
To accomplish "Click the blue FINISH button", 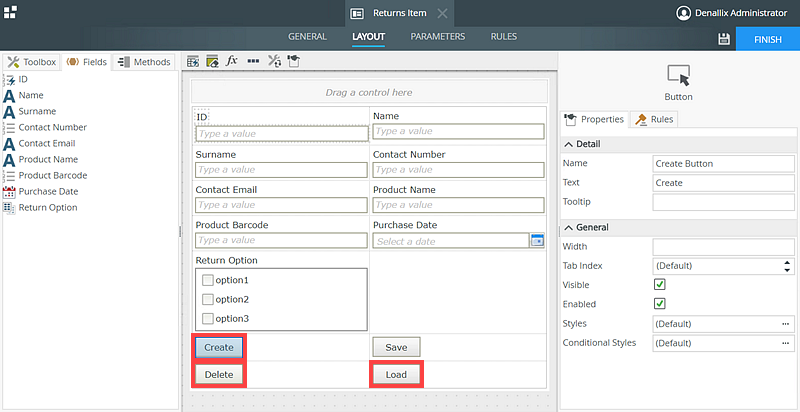I will 767,38.
